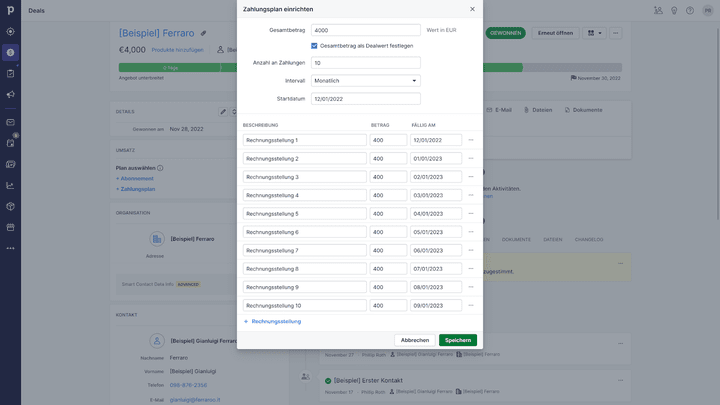Open the Startdatum date picker field
The height and width of the screenshot is (405, 720).
[365, 99]
